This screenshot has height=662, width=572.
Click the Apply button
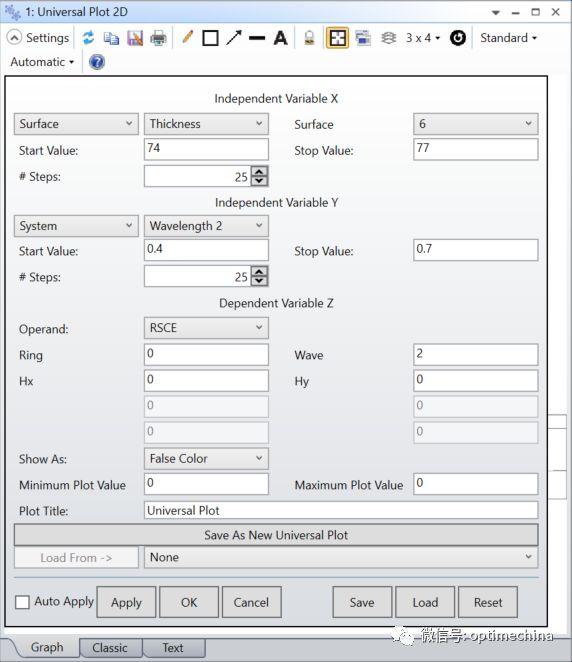click(x=126, y=602)
